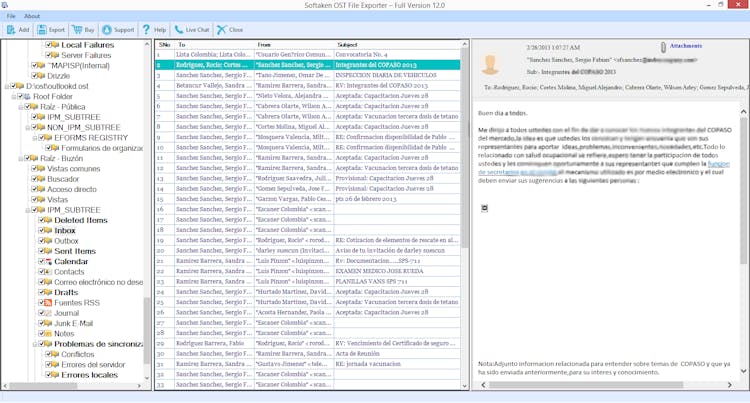
Task: Click the Add toolbar icon
Action: [x=11, y=30]
